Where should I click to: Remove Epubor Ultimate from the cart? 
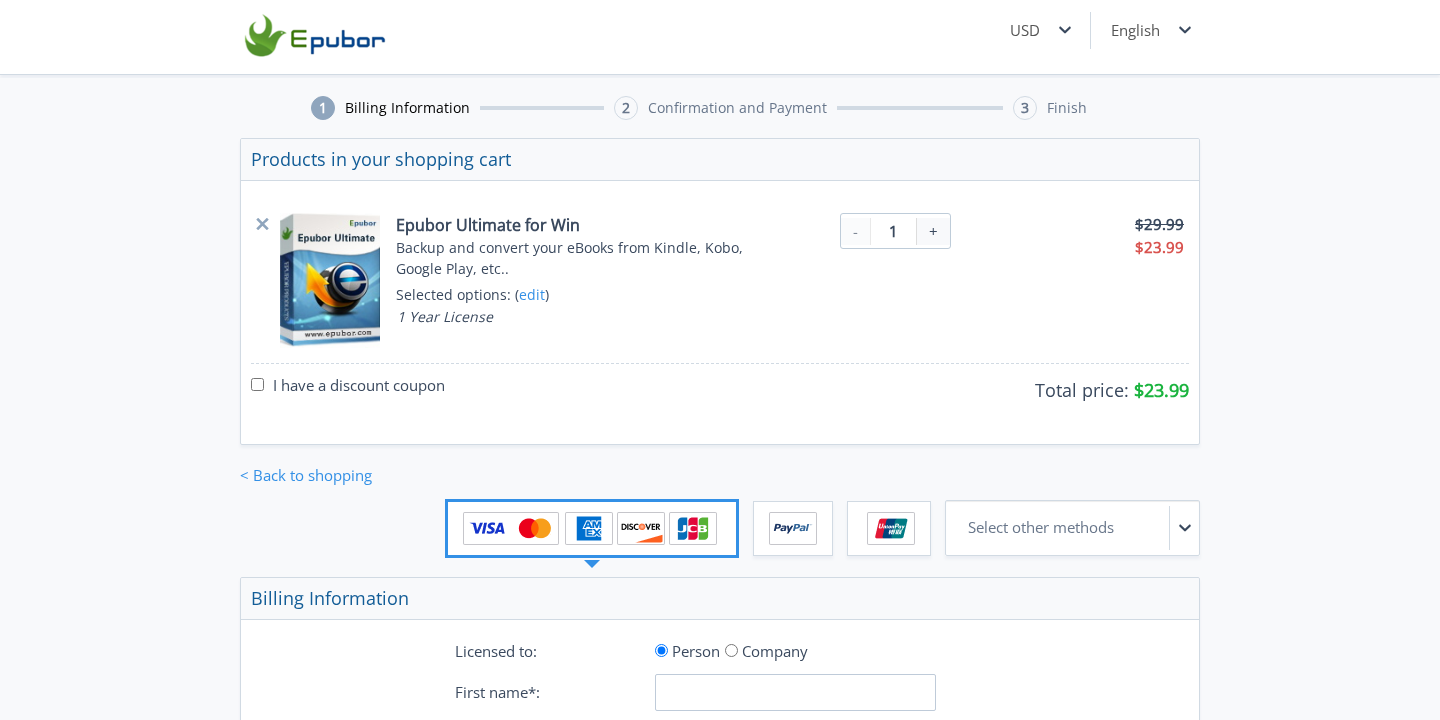click(262, 224)
